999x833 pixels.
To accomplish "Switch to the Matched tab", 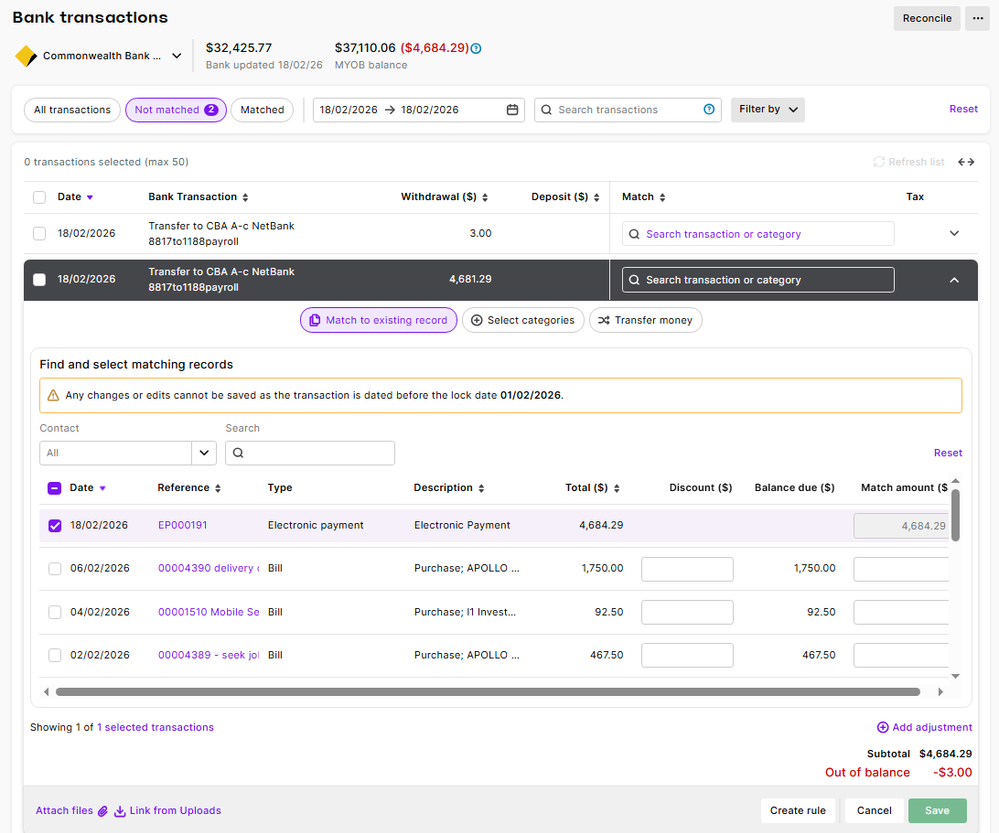I will tap(262, 110).
